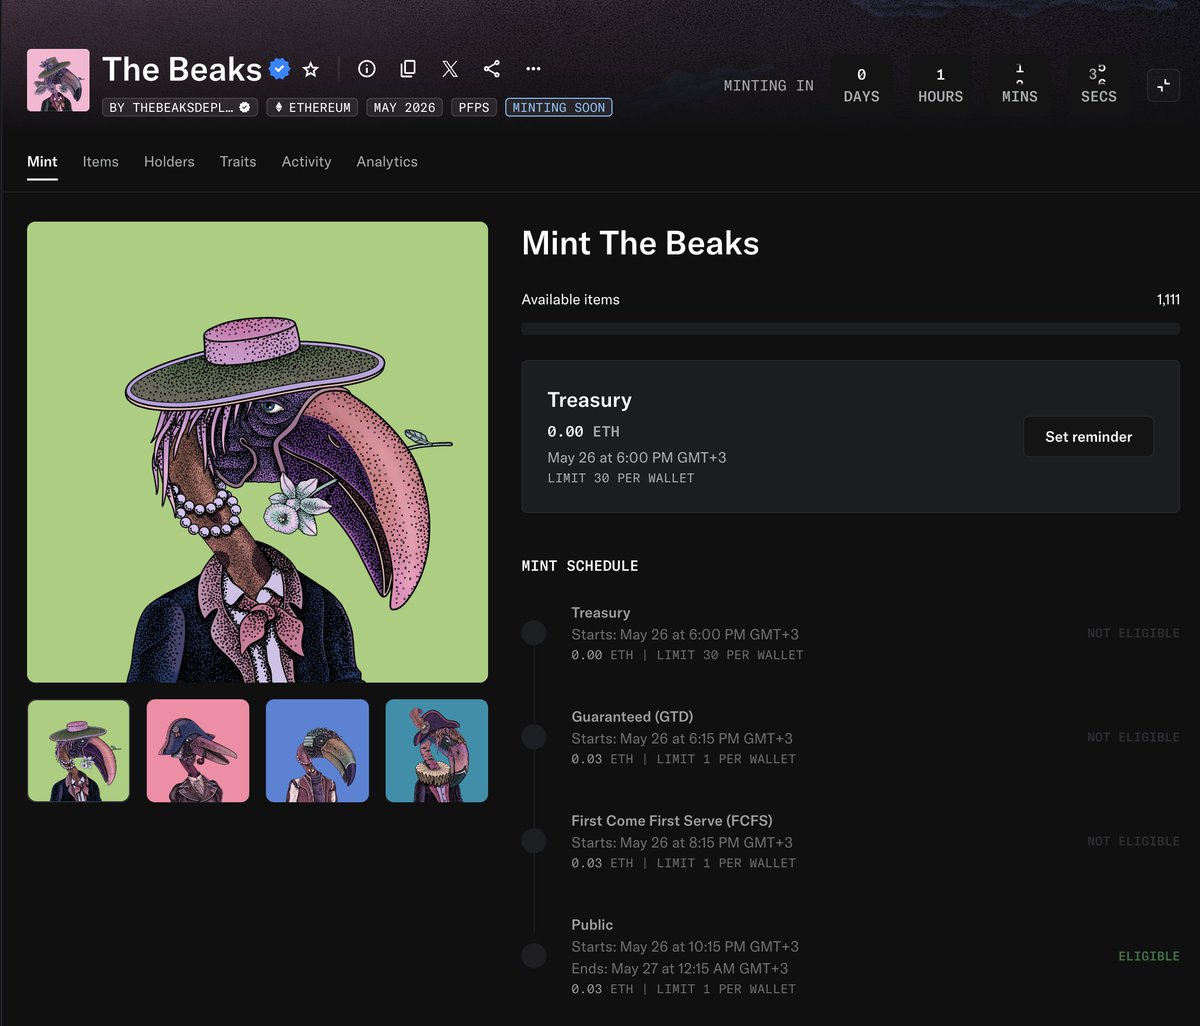Screen dimensions: 1200x1026
Task: Click the MINTING IN label
Action: click(769, 86)
